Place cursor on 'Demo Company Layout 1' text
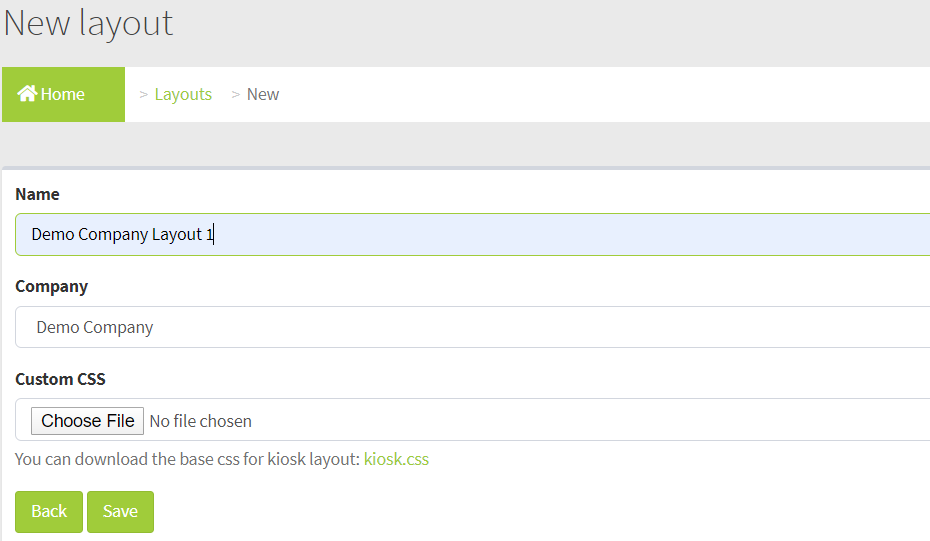Screen dimensions: 930x541 click(122, 235)
